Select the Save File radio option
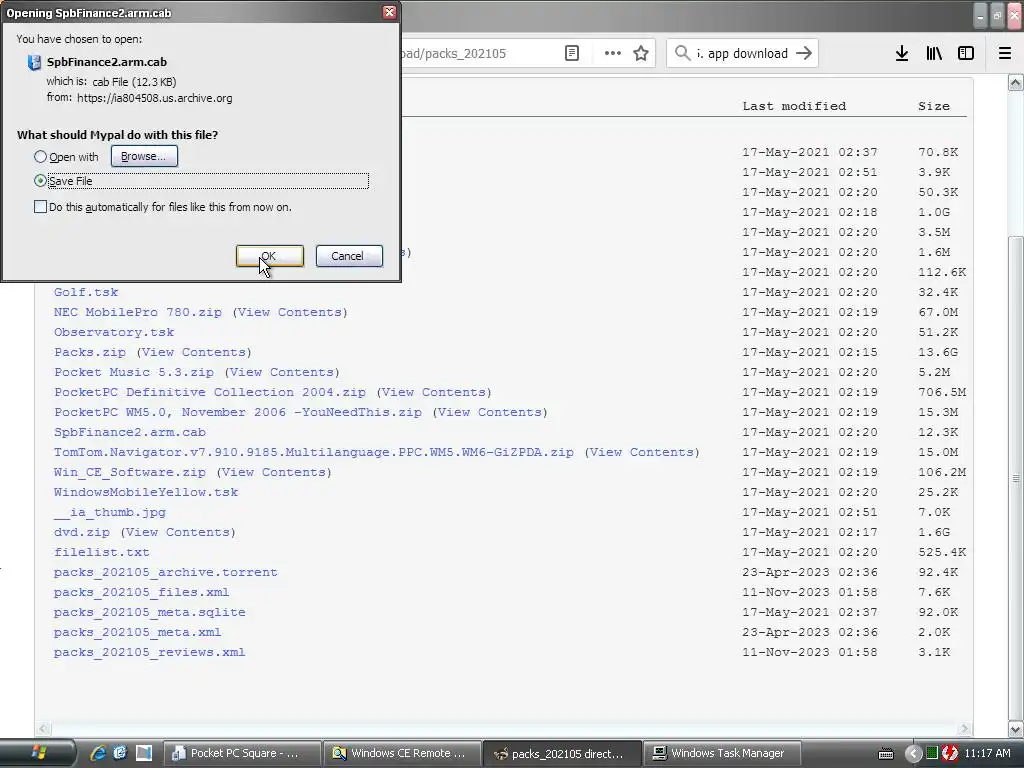This screenshot has width=1024, height=768. click(x=40, y=181)
